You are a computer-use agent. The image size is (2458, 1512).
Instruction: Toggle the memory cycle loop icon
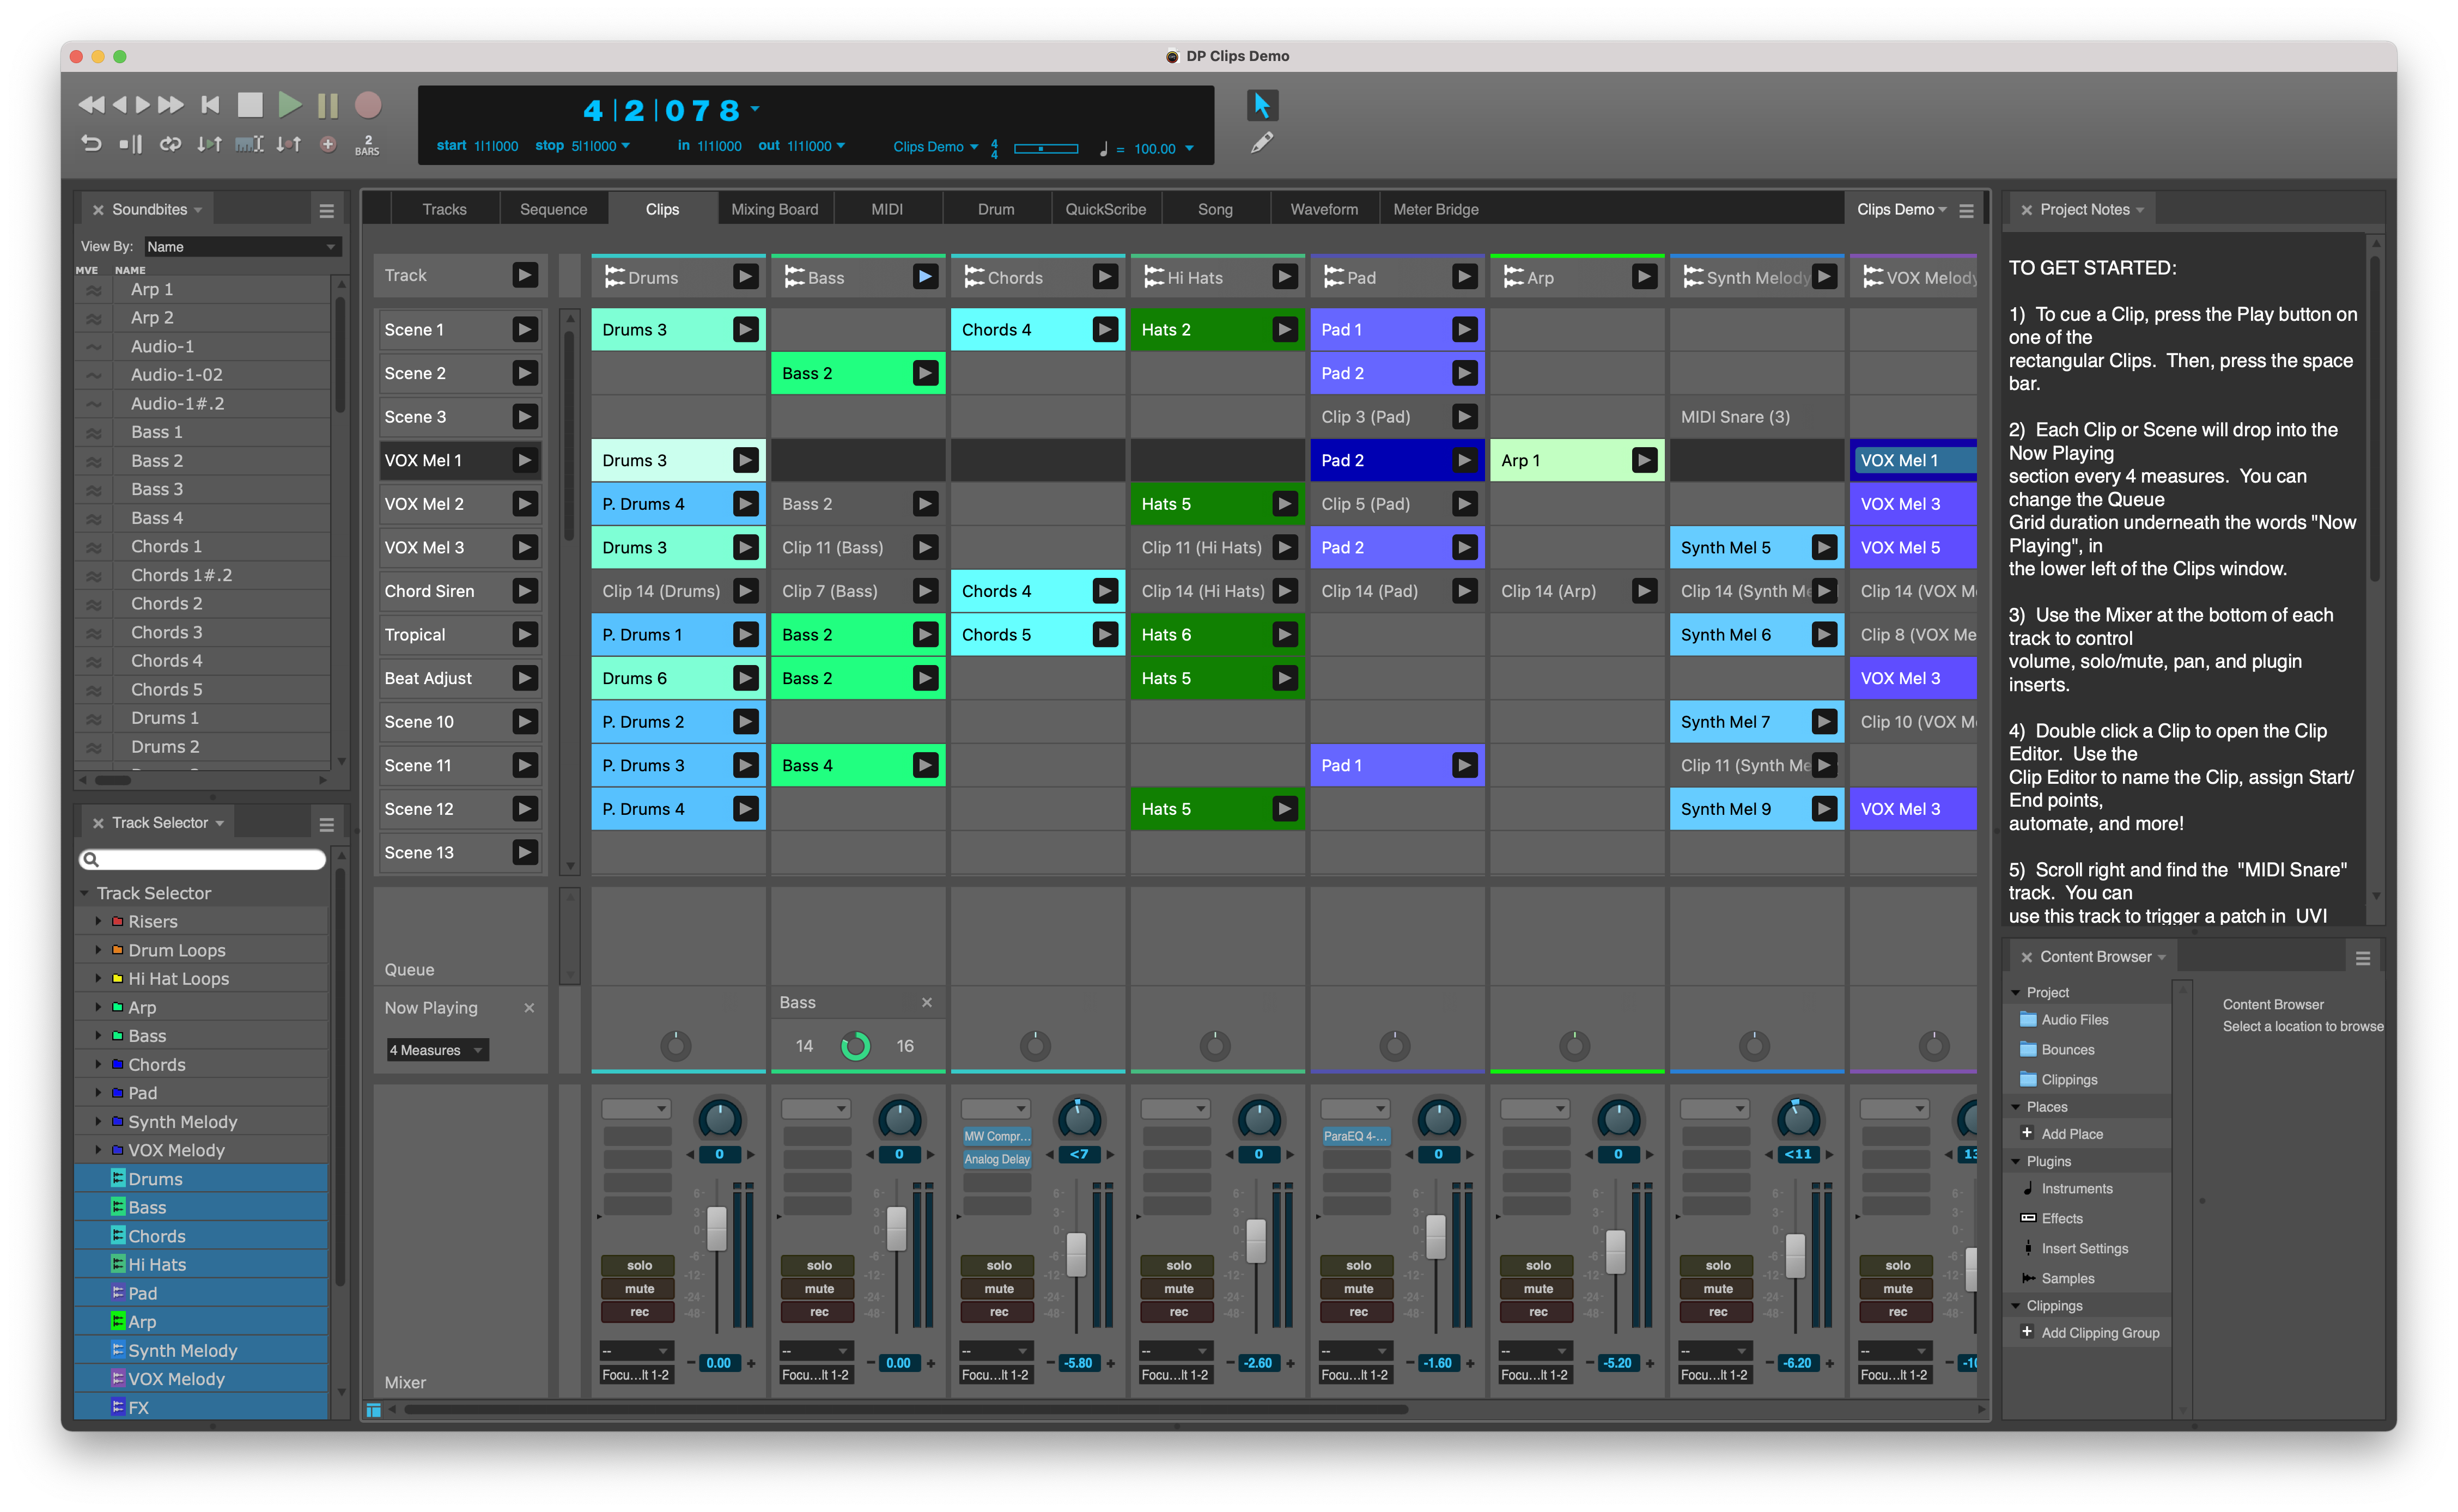tap(171, 144)
